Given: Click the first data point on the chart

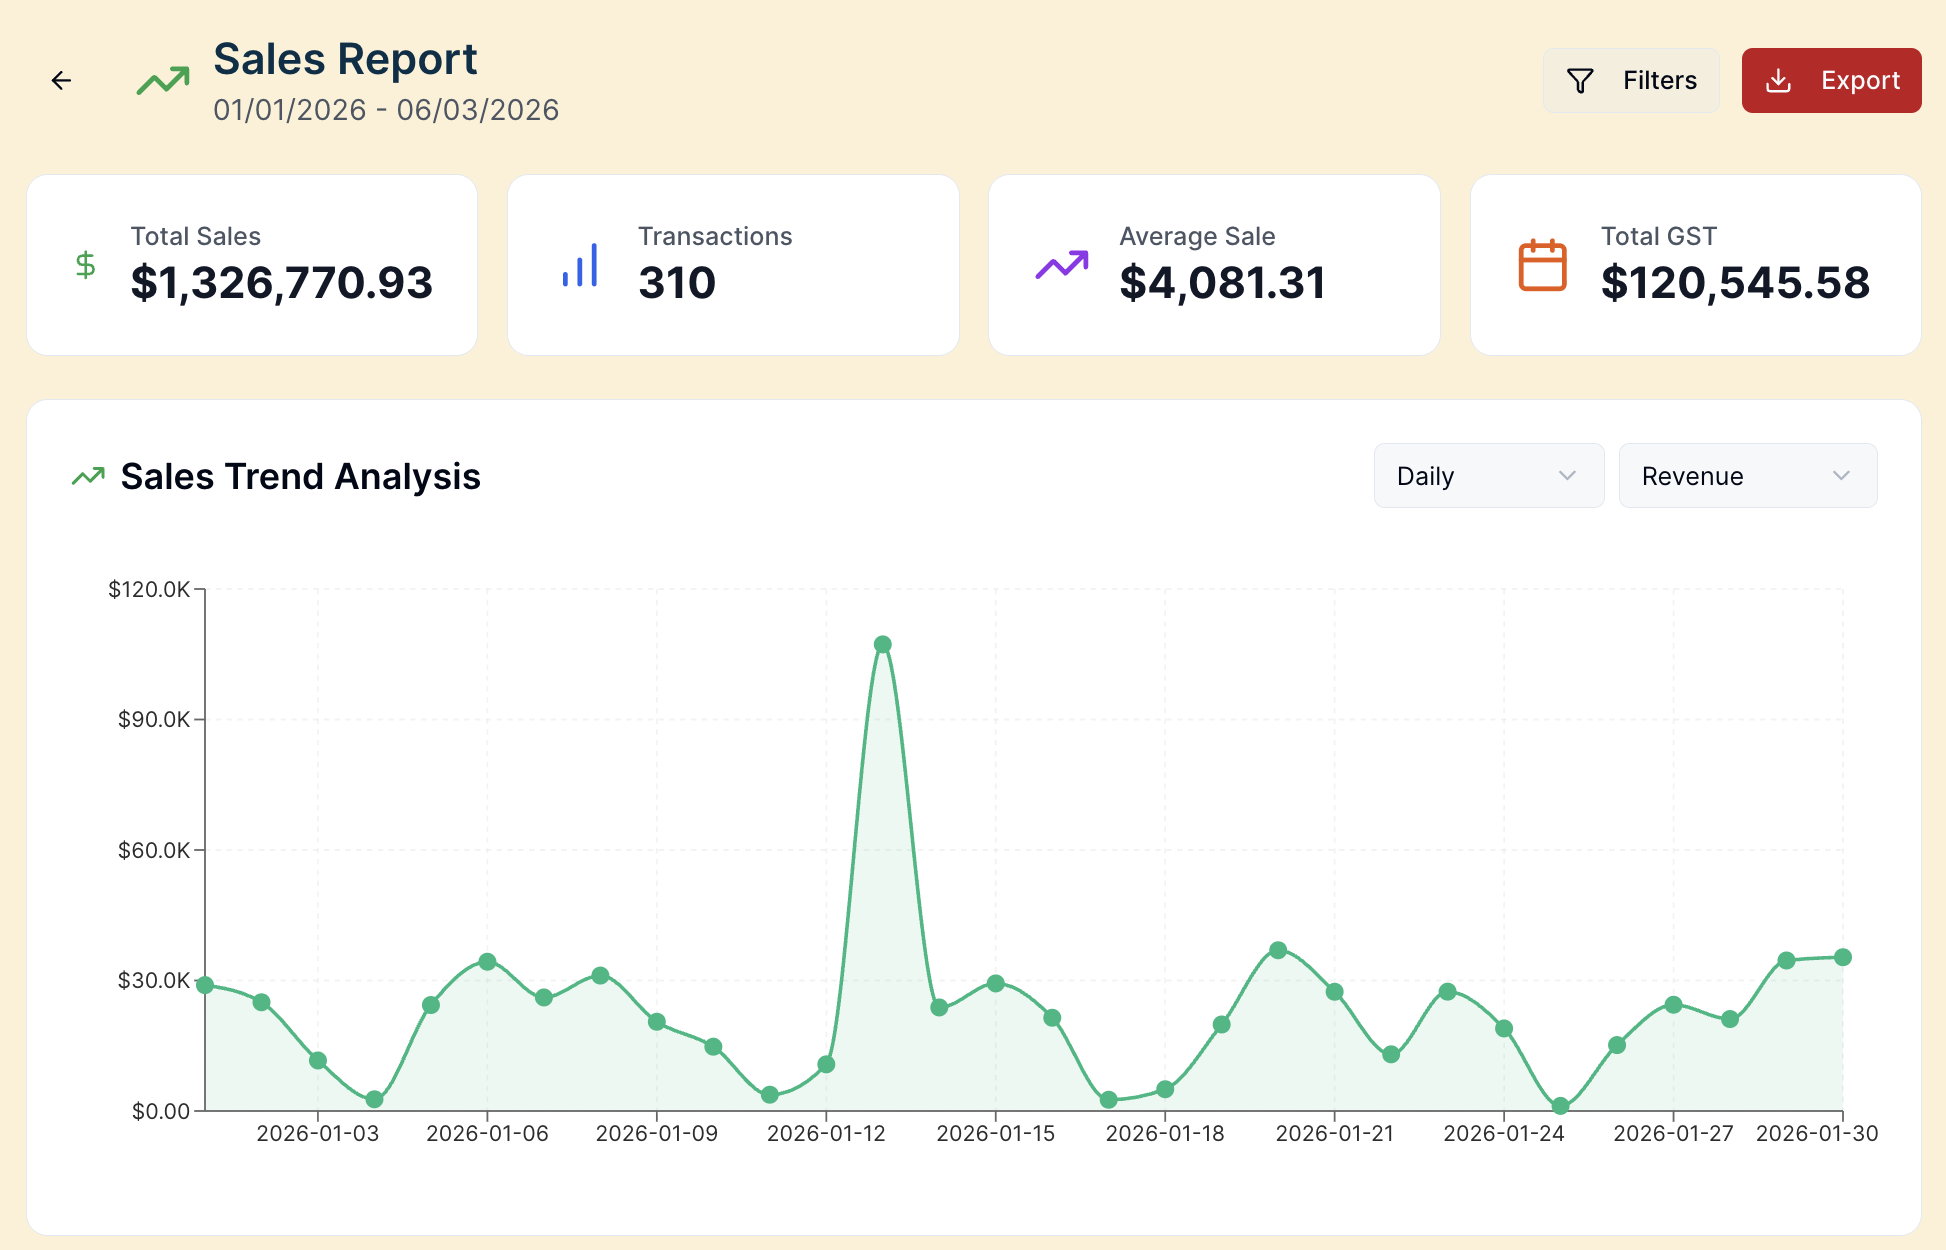Looking at the screenshot, I should (205, 985).
